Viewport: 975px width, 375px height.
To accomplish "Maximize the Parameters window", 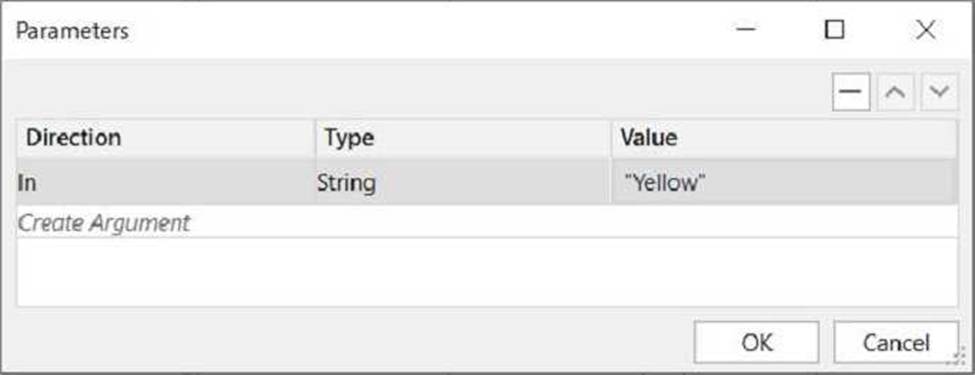I will 834,29.
